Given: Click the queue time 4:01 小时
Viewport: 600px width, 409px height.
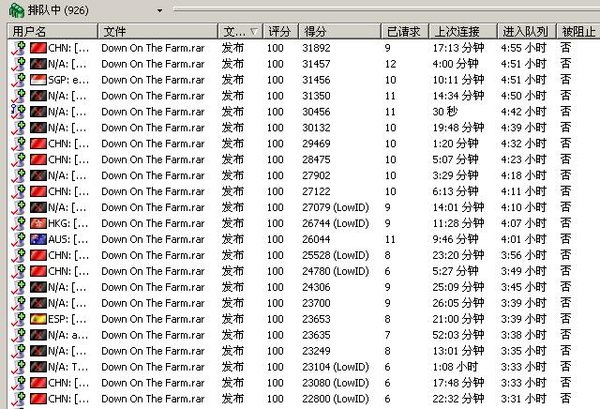Looking at the screenshot, I should [x=523, y=239].
